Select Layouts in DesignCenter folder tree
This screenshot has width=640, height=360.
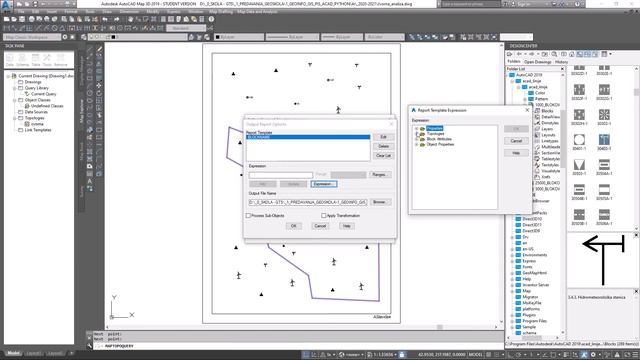[x=548, y=135]
